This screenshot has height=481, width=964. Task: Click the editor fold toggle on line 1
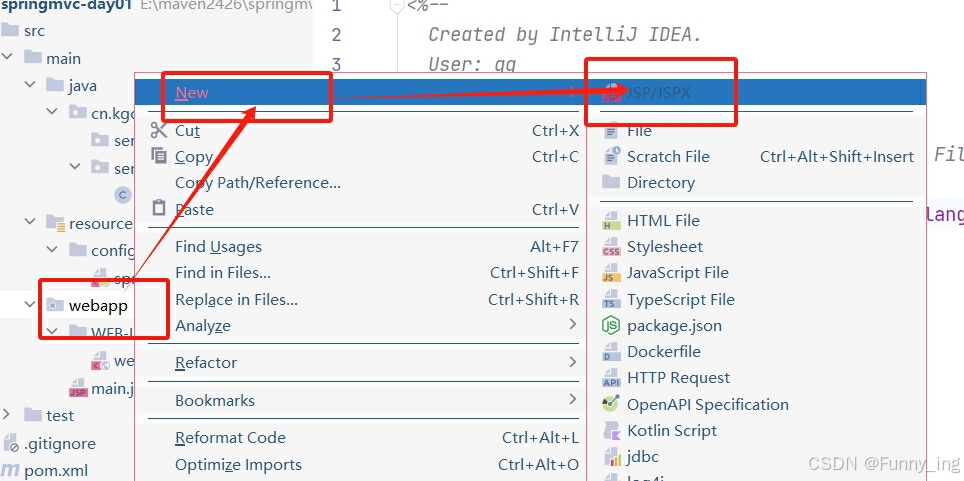397,7
